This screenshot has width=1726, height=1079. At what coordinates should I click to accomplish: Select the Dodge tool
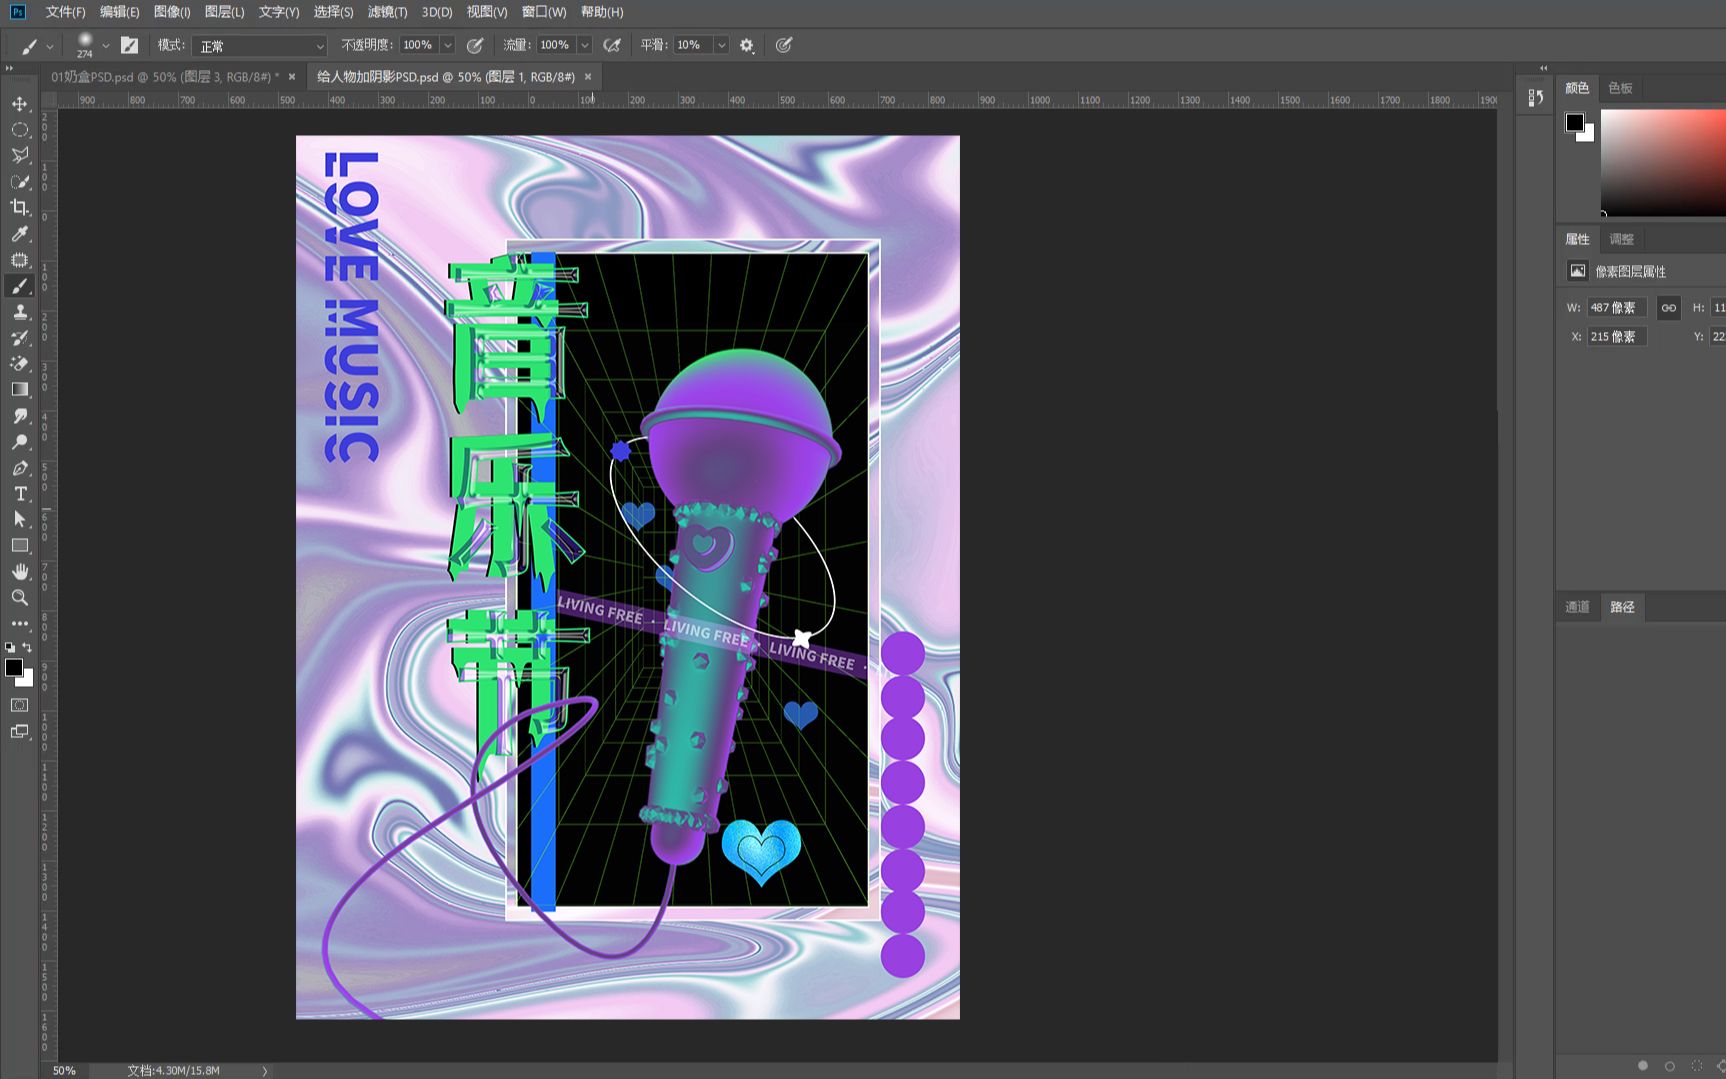[20, 442]
